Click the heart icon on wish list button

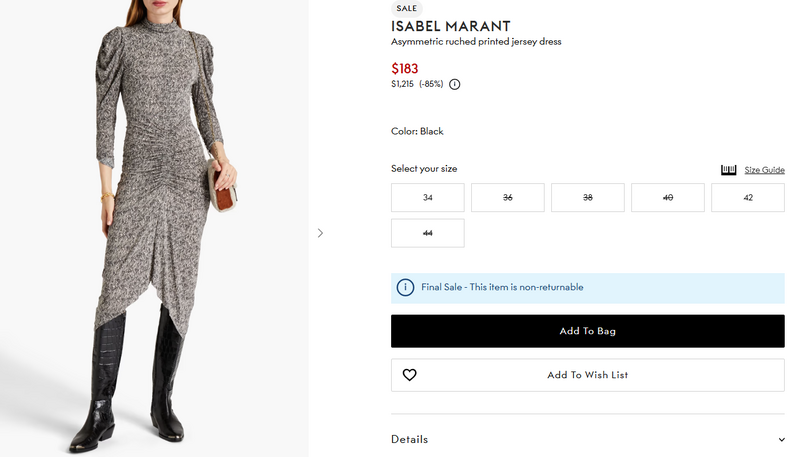409,375
